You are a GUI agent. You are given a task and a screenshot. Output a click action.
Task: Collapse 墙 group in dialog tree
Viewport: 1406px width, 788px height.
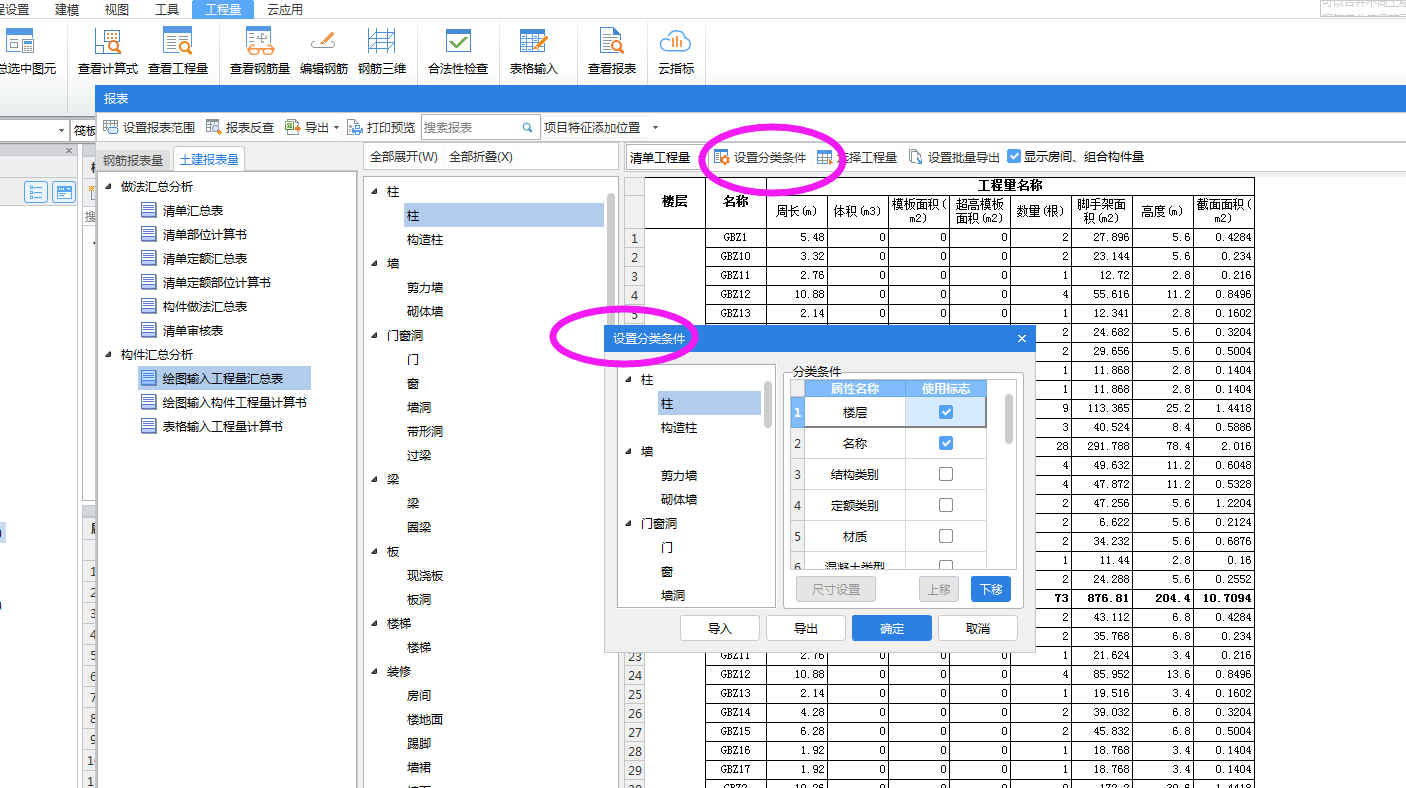coord(629,451)
